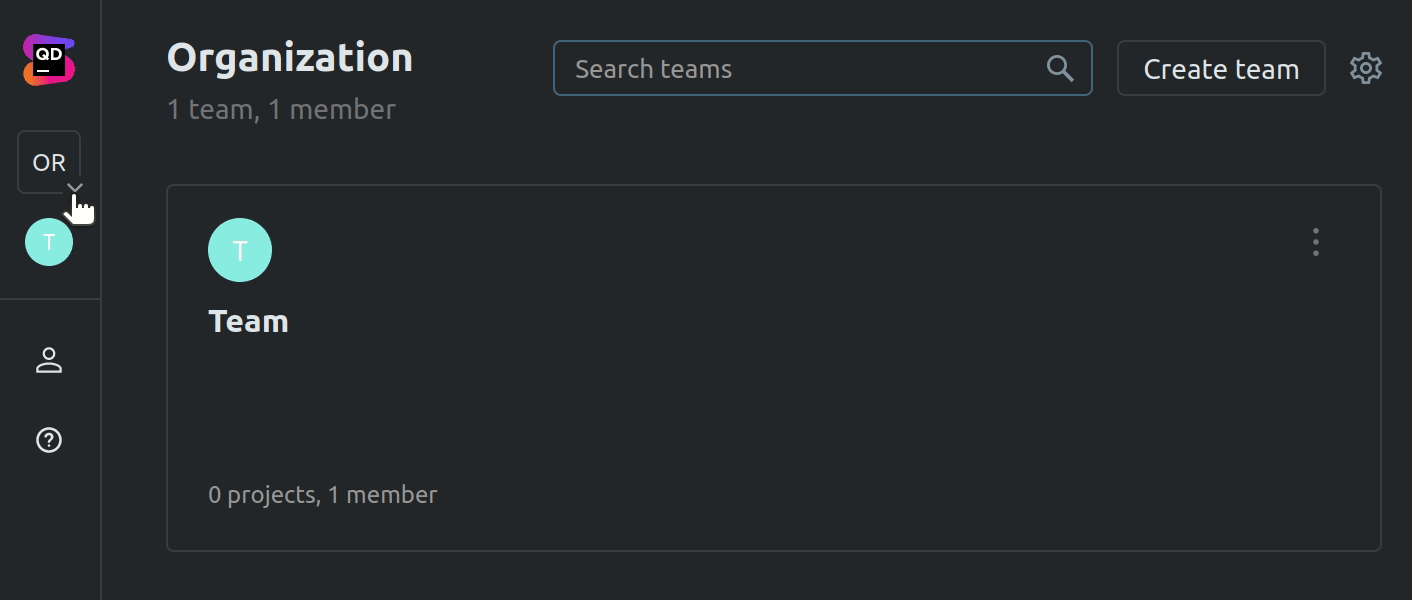Click the magnifier search icon

1060,69
